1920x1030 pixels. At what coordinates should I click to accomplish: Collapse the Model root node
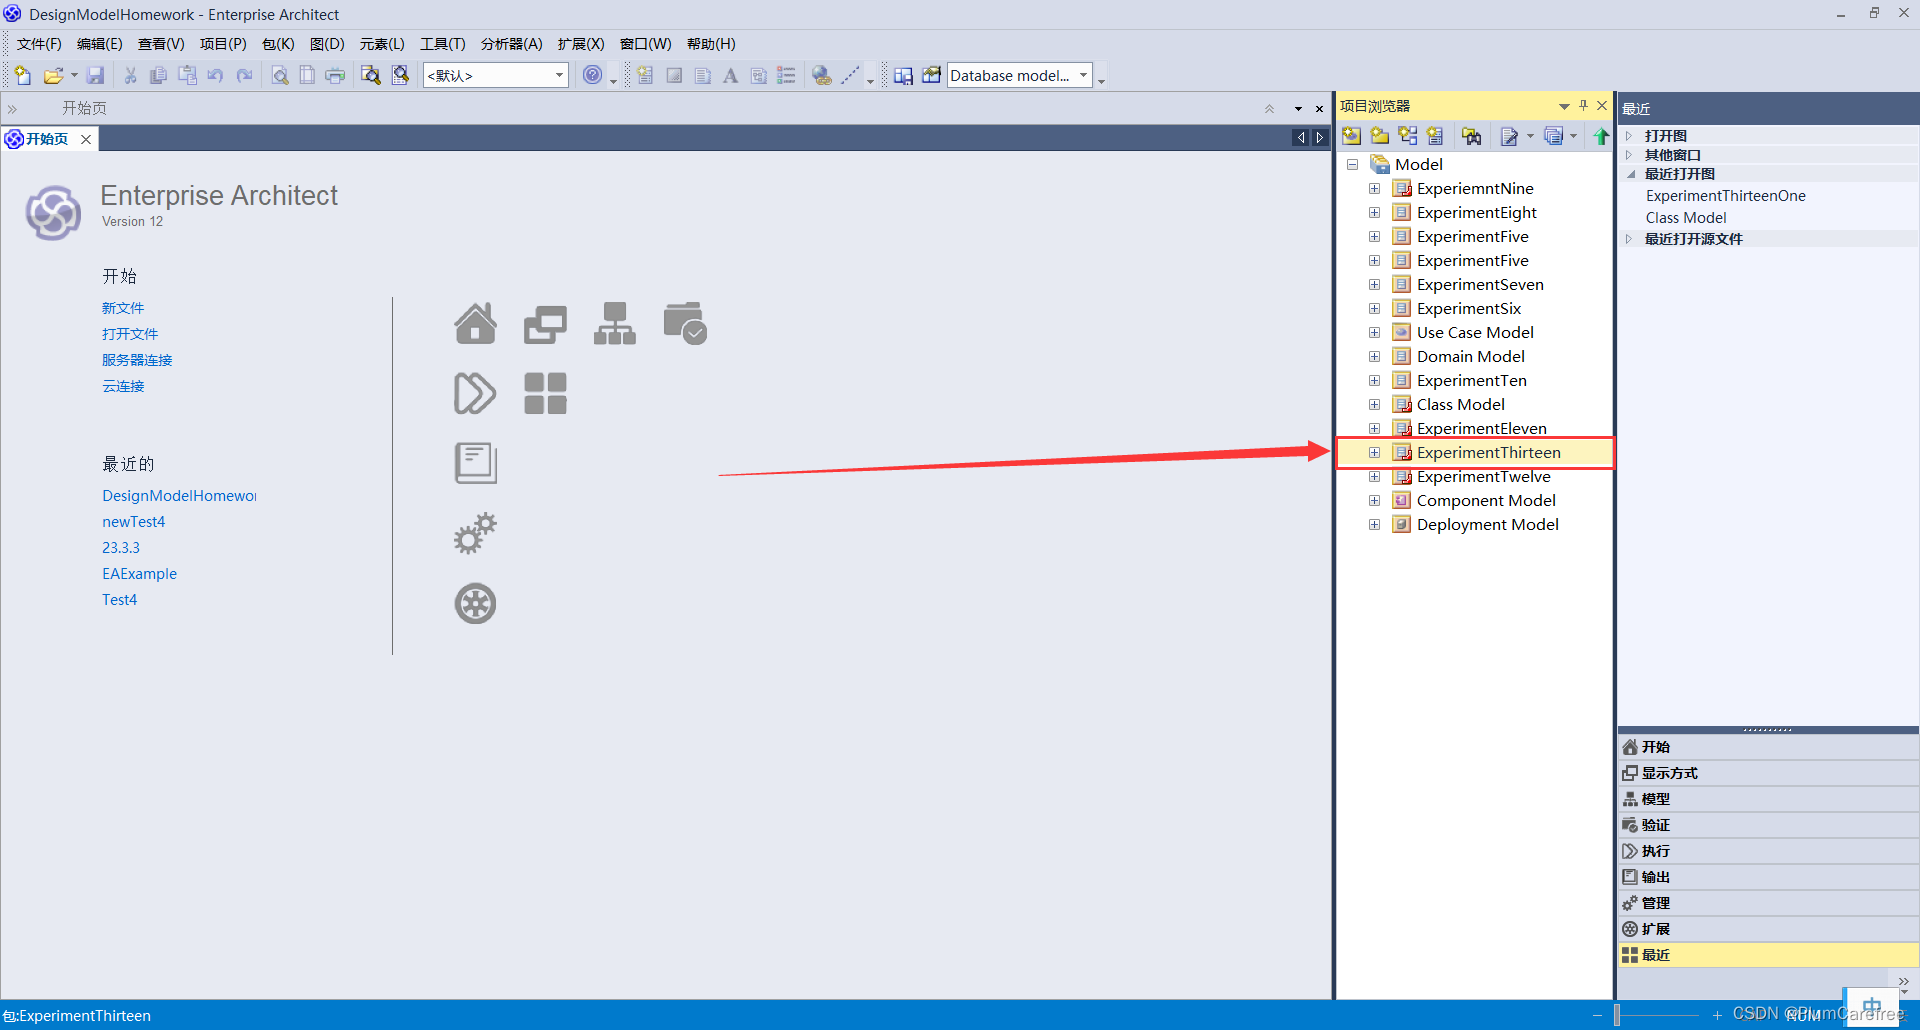click(1352, 164)
